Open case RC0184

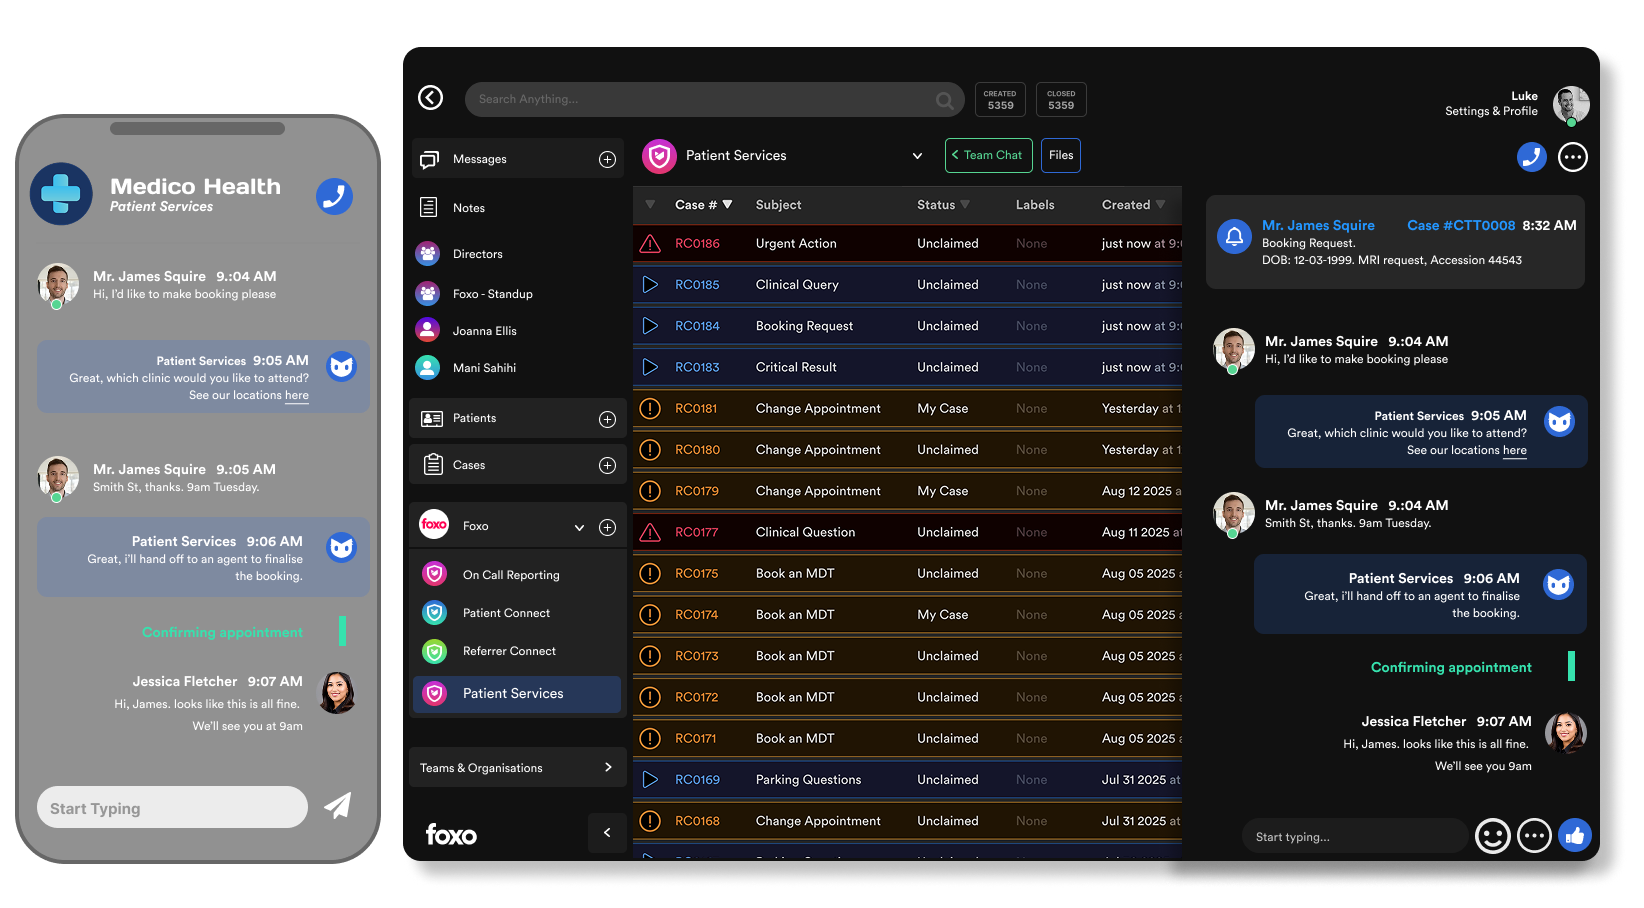coord(697,326)
